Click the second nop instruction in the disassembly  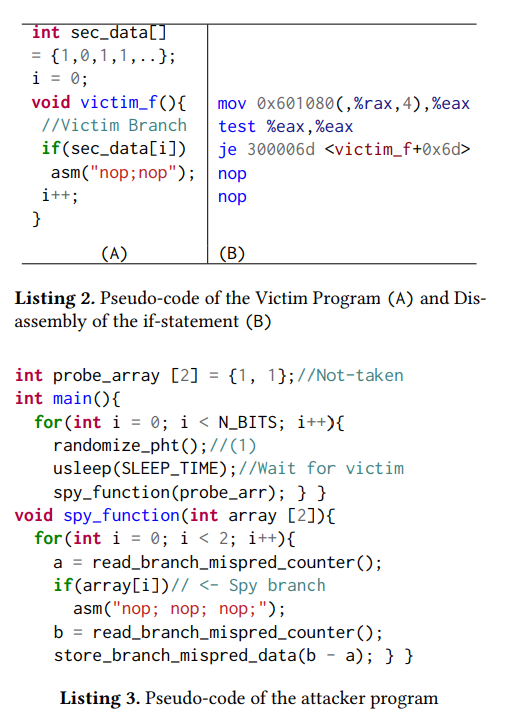(x=232, y=197)
